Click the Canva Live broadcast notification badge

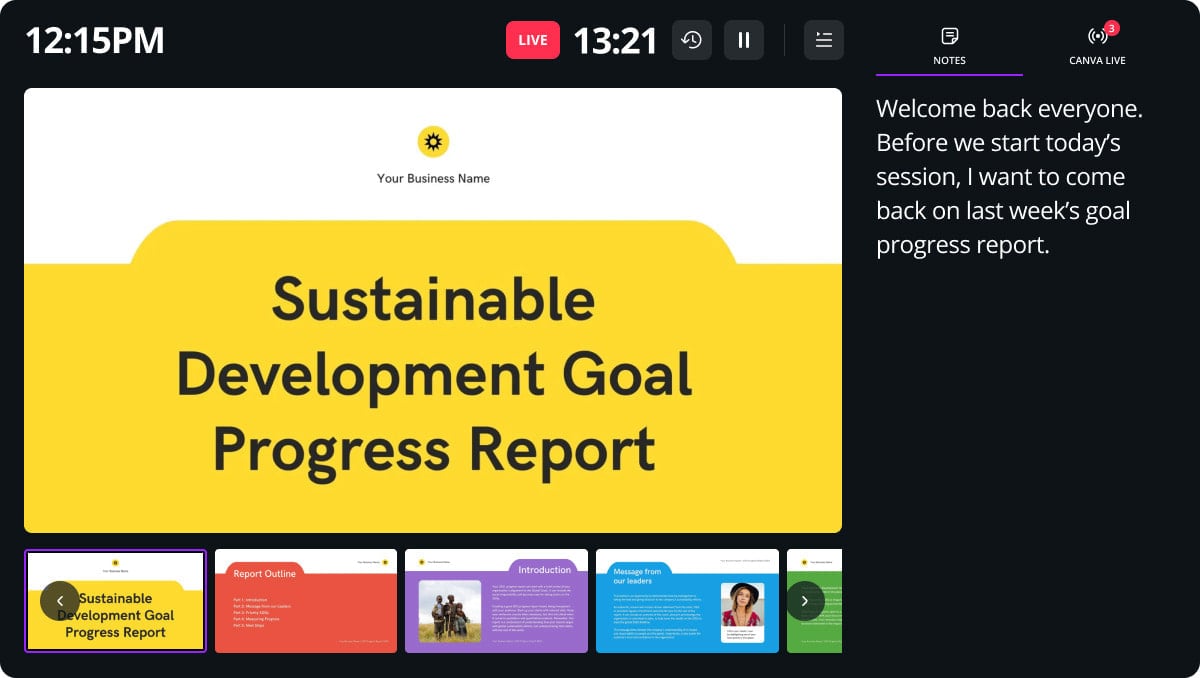coord(1110,27)
